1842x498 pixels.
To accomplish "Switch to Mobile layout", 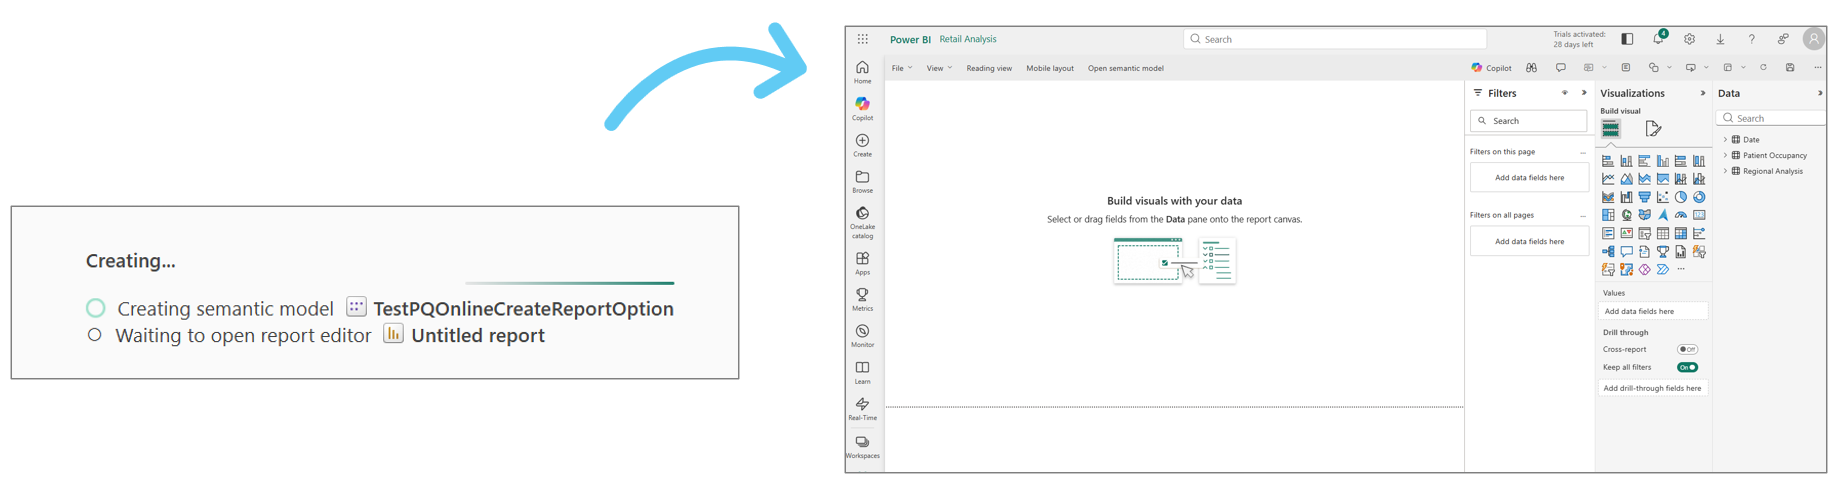I will click(x=1050, y=68).
